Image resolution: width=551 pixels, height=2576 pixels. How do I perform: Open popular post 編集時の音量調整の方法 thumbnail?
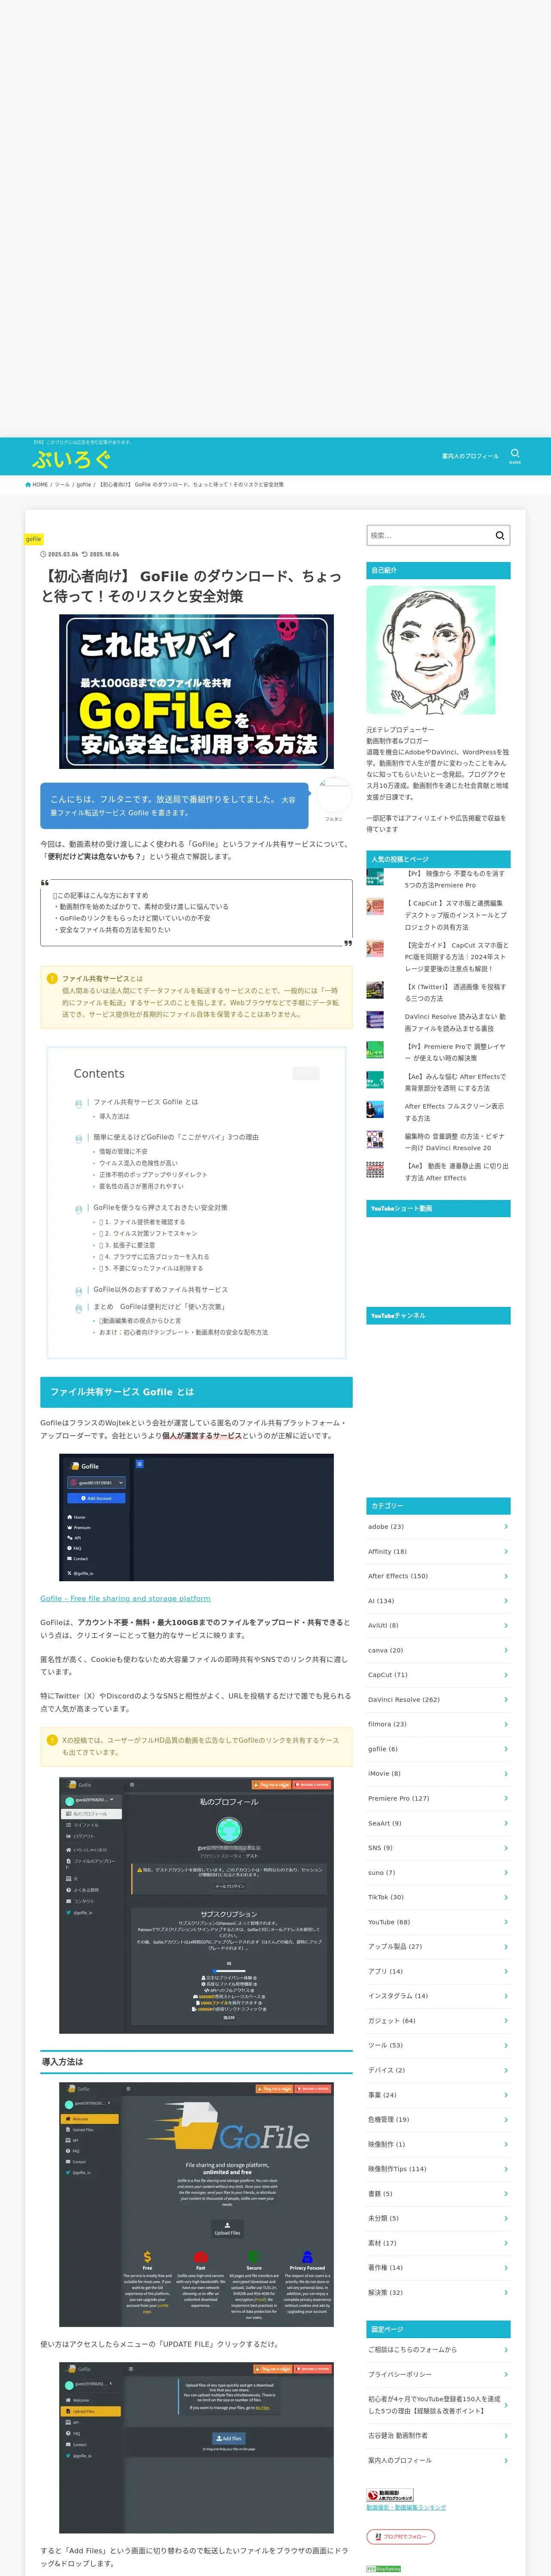(x=375, y=1139)
